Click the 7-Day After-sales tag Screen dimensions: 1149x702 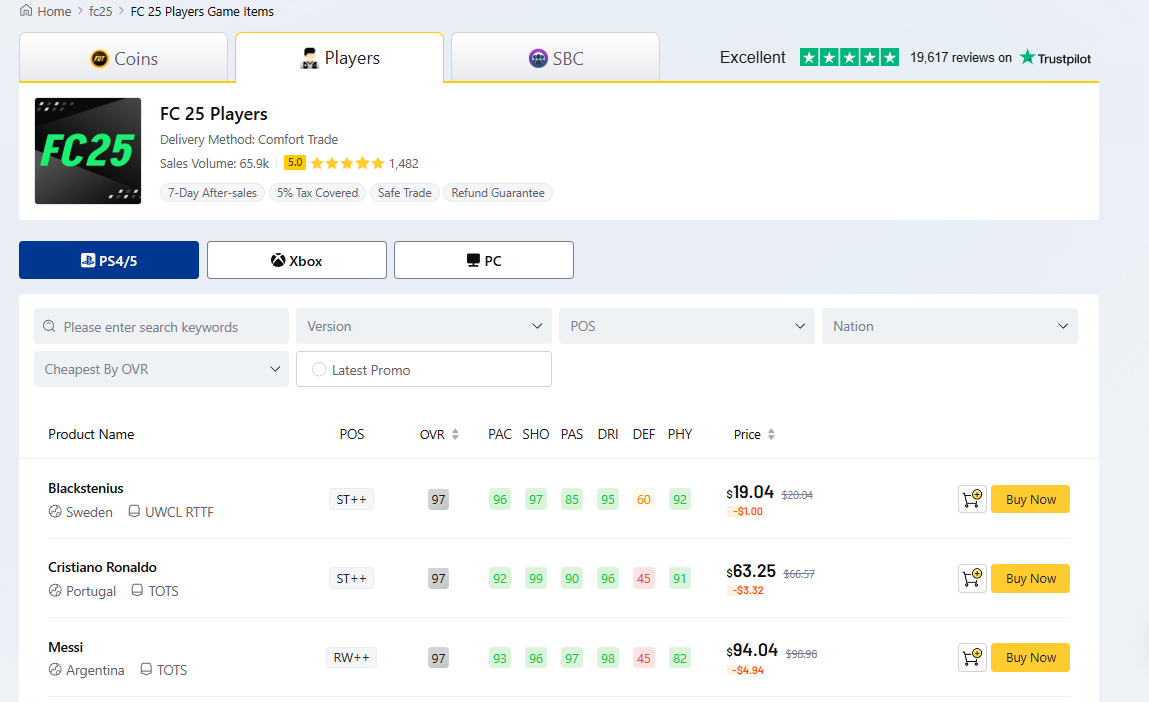pos(213,193)
